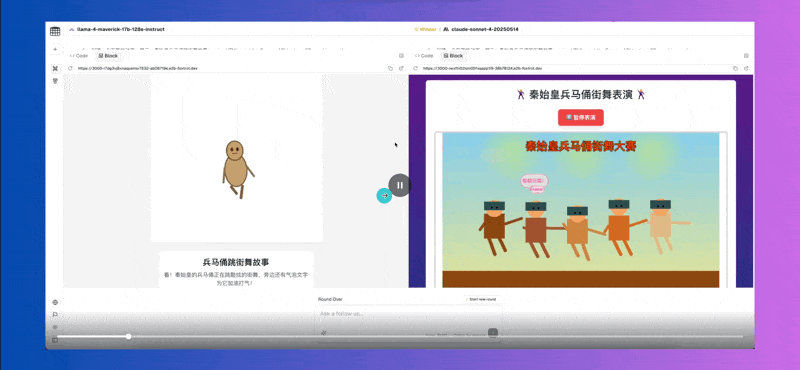Select Block tab in llama-4-maverick panel
This screenshot has width=800, height=370.
pos(108,56)
